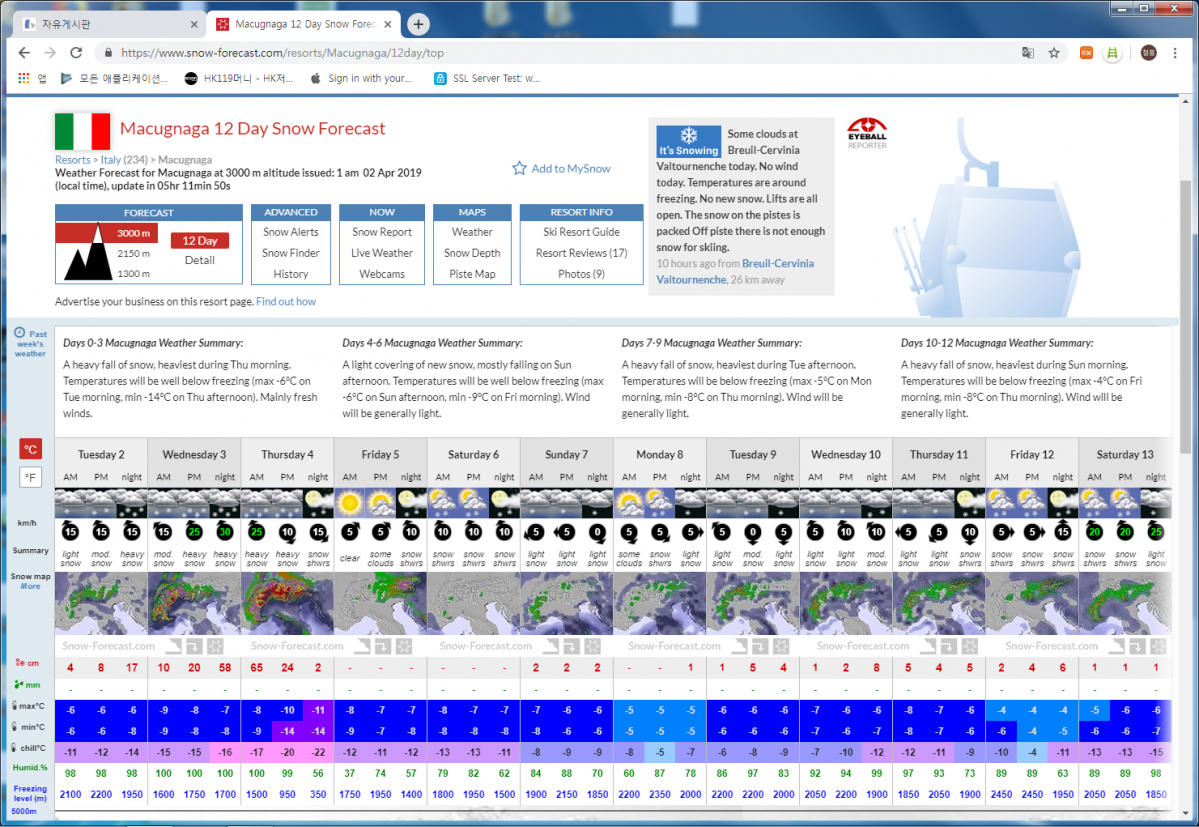
Task: Click the 350 freezing level value
Action: tap(318, 794)
